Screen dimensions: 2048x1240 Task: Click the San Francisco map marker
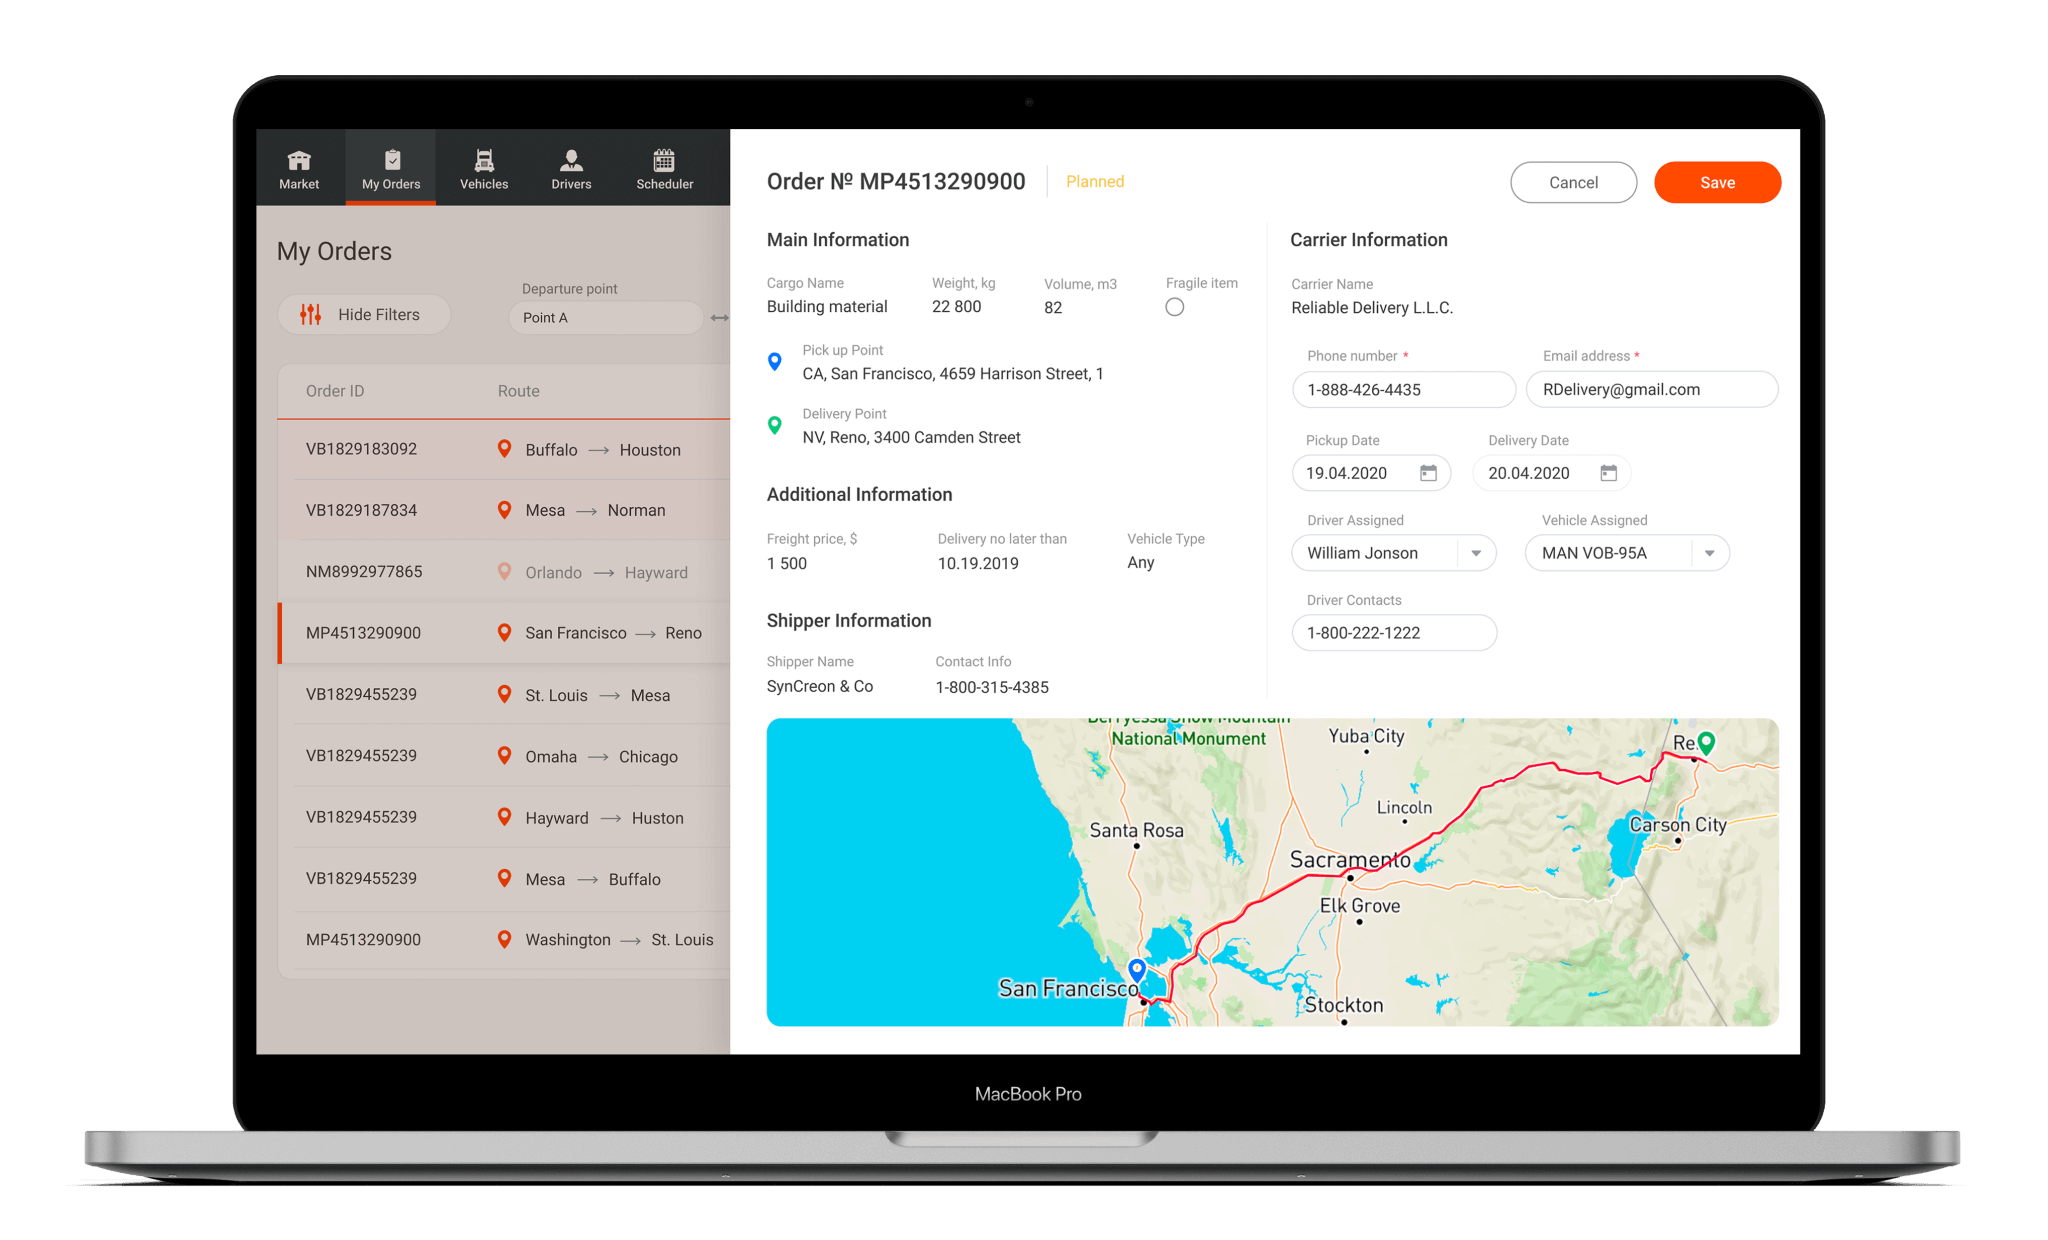[x=1136, y=969]
